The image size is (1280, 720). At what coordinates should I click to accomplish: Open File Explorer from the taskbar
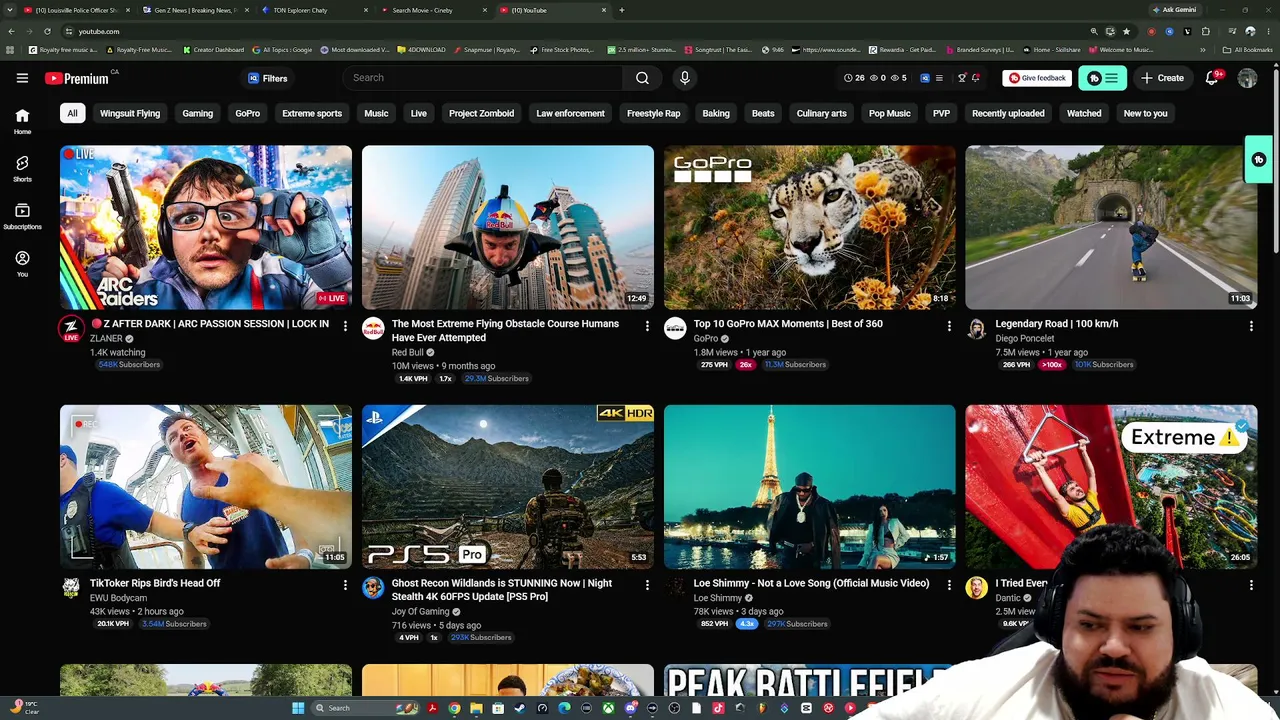[x=476, y=708]
